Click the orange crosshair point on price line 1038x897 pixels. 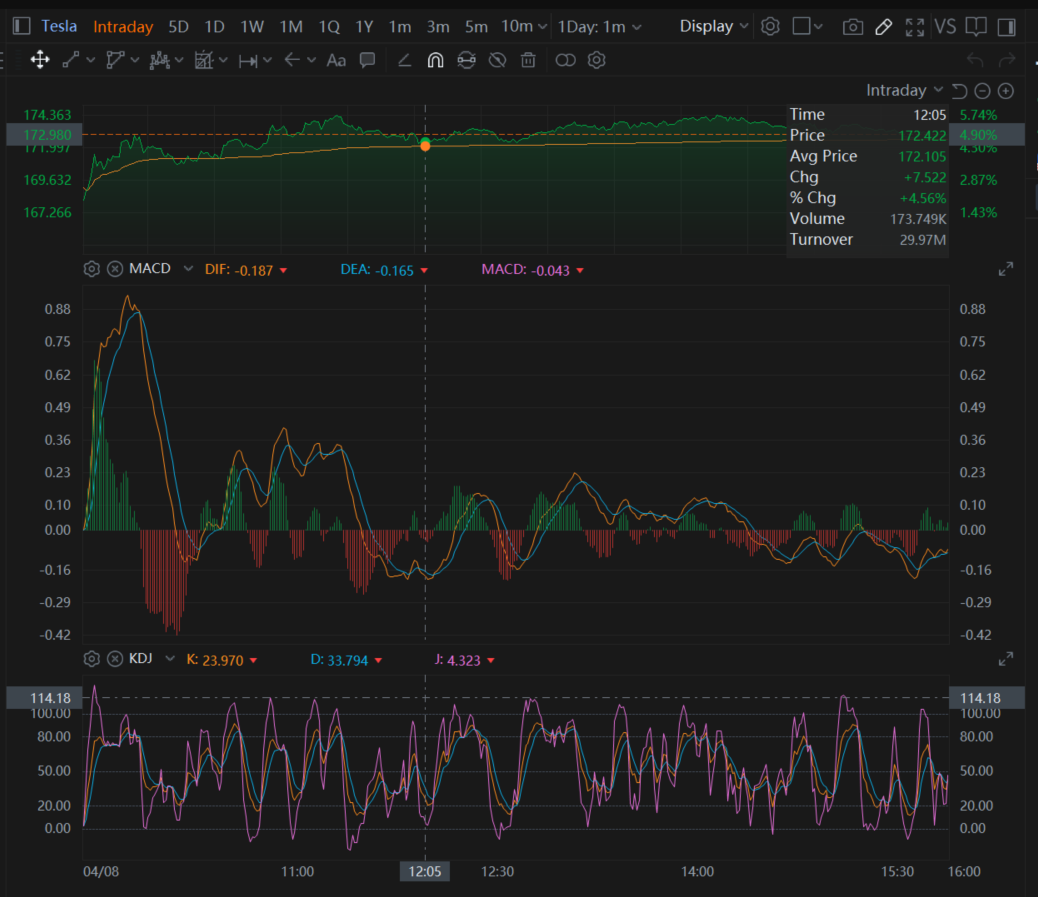(425, 145)
